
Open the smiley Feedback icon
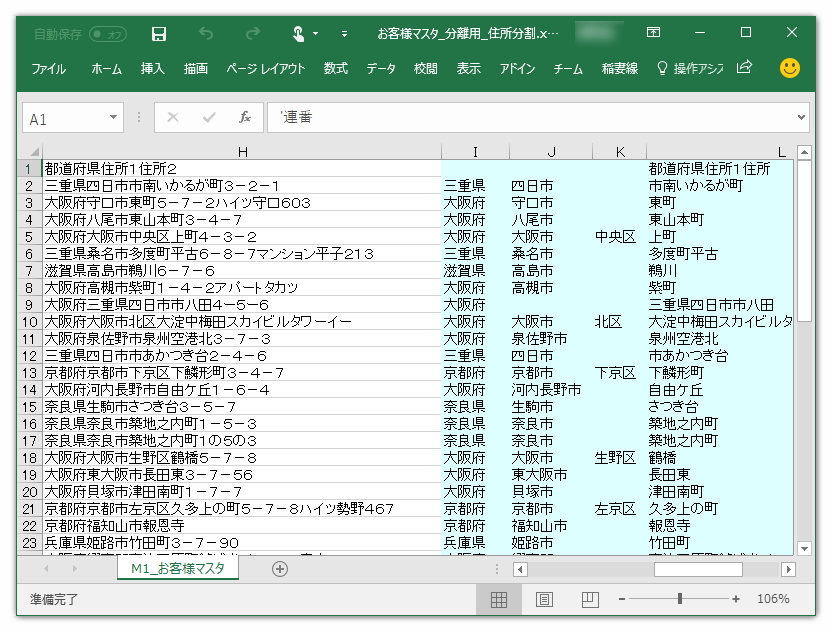click(789, 70)
